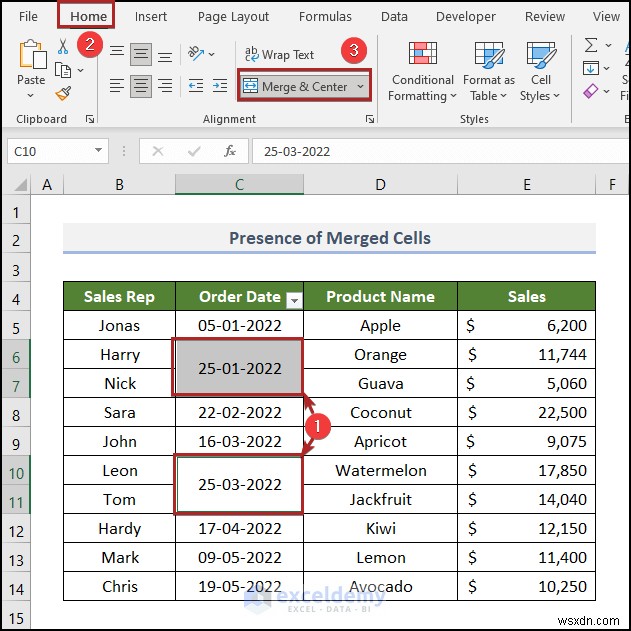Viewport: 631px width, 631px height.
Task: Open Clipboard pane dialog launcher
Action: click(x=90, y=119)
